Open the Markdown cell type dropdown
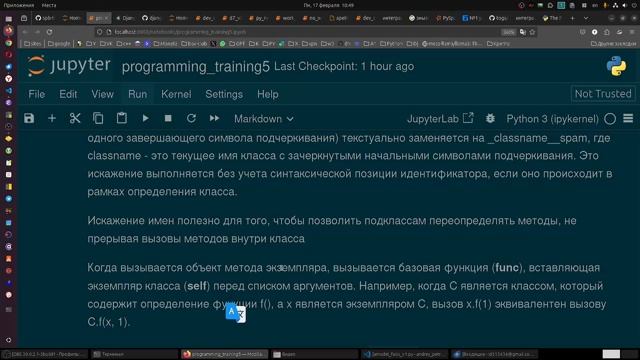 264,119
